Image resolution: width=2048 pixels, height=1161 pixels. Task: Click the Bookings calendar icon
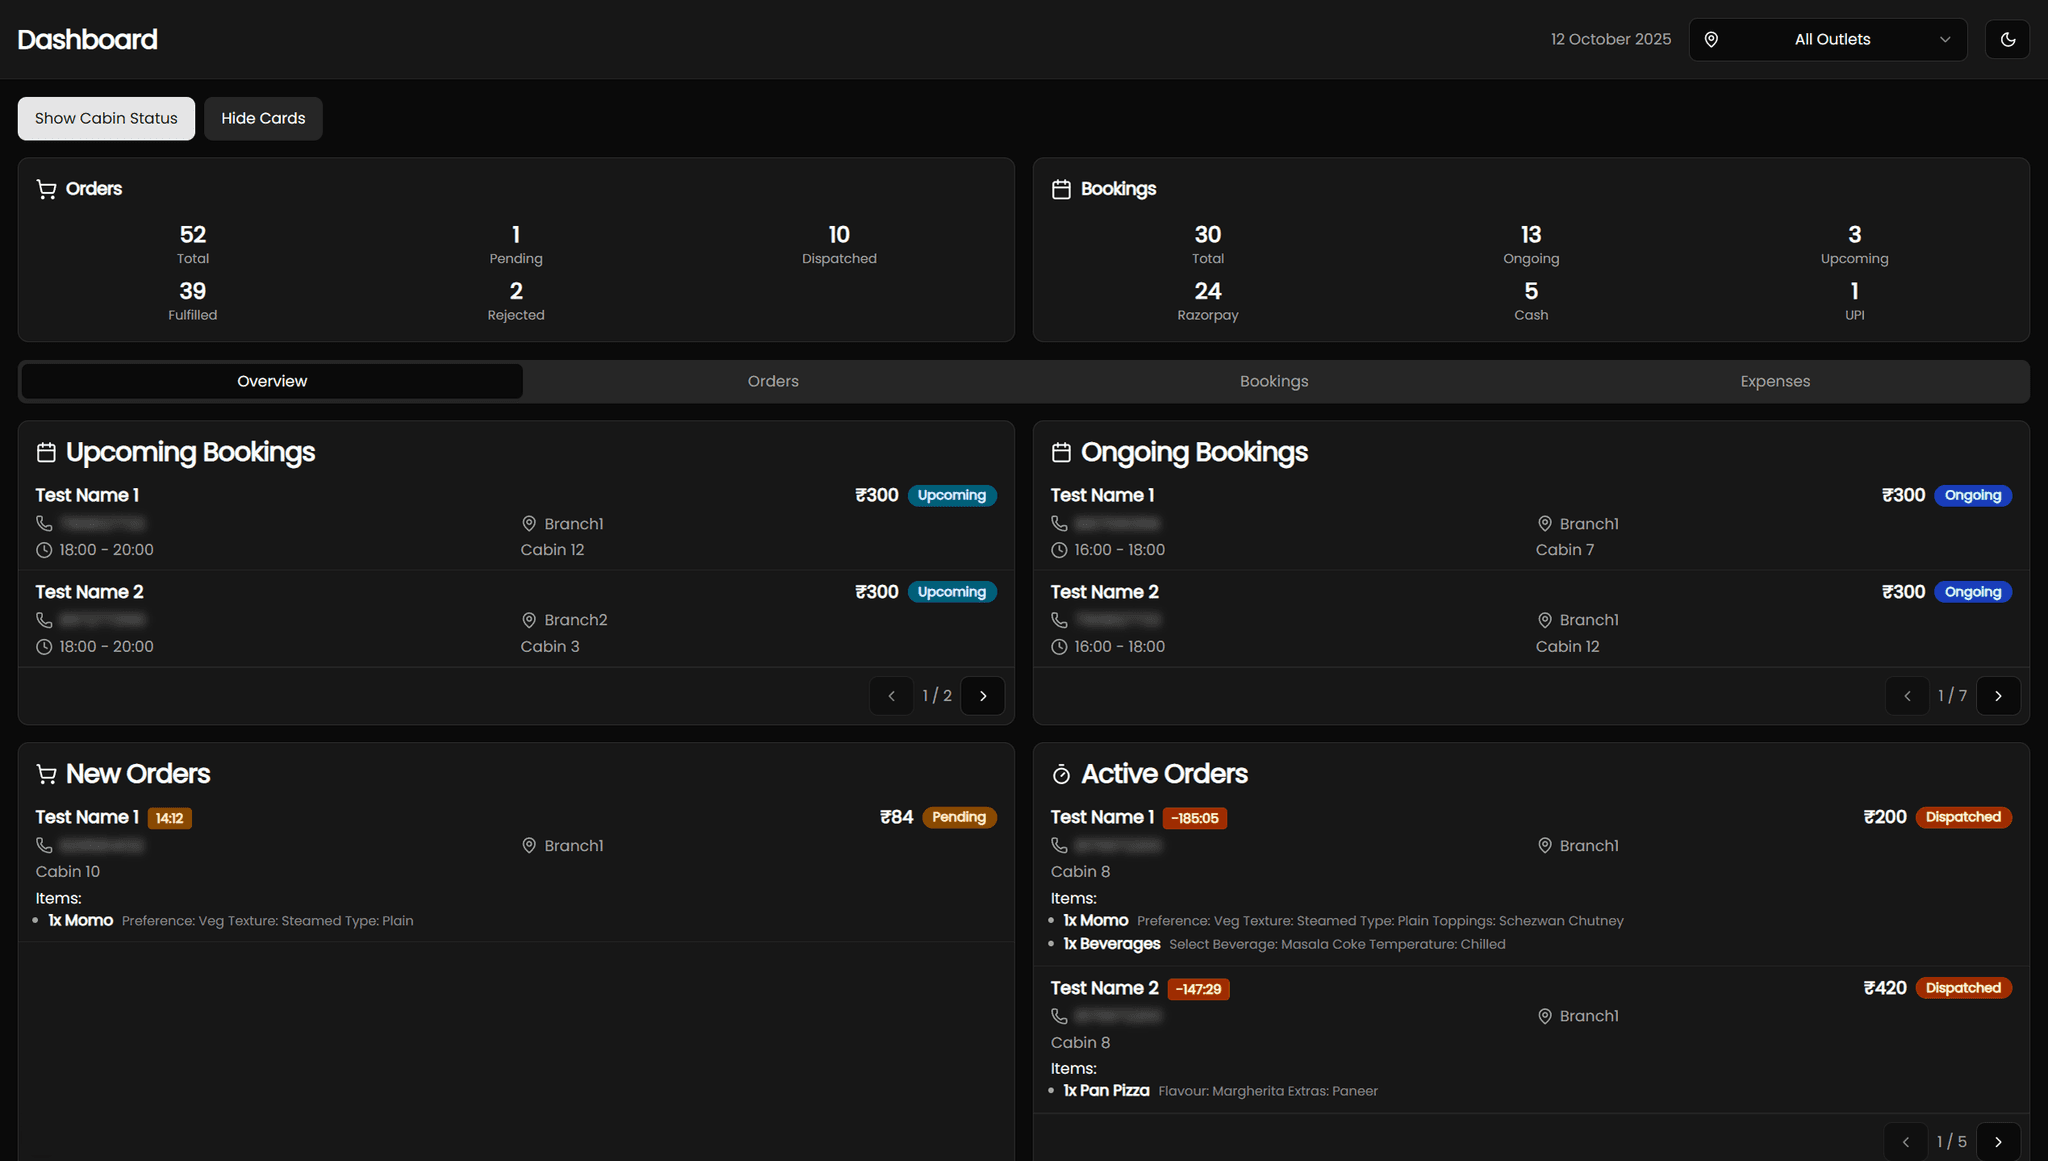[1061, 188]
